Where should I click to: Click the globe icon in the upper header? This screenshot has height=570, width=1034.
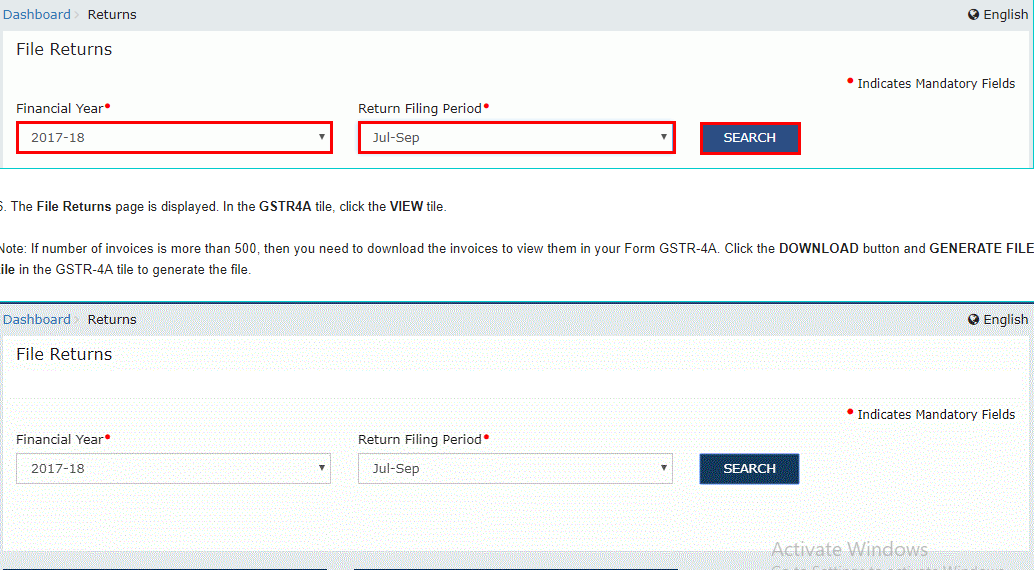pyautogui.click(x=974, y=15)
